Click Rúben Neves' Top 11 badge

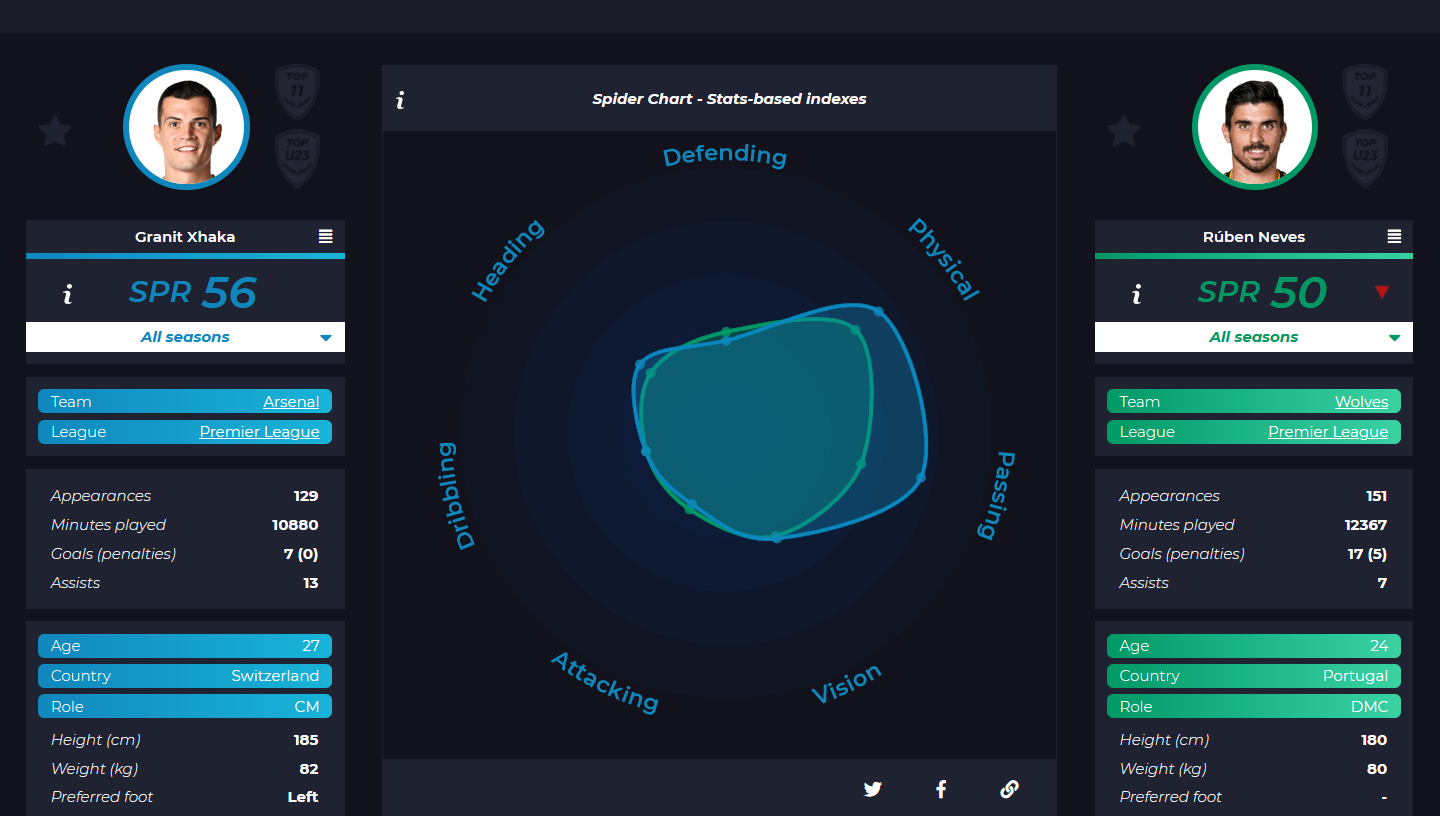[x=1365, y=92]
